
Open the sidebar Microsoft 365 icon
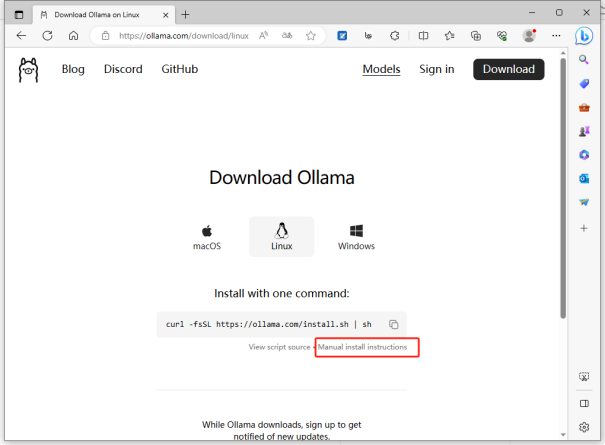584,155
